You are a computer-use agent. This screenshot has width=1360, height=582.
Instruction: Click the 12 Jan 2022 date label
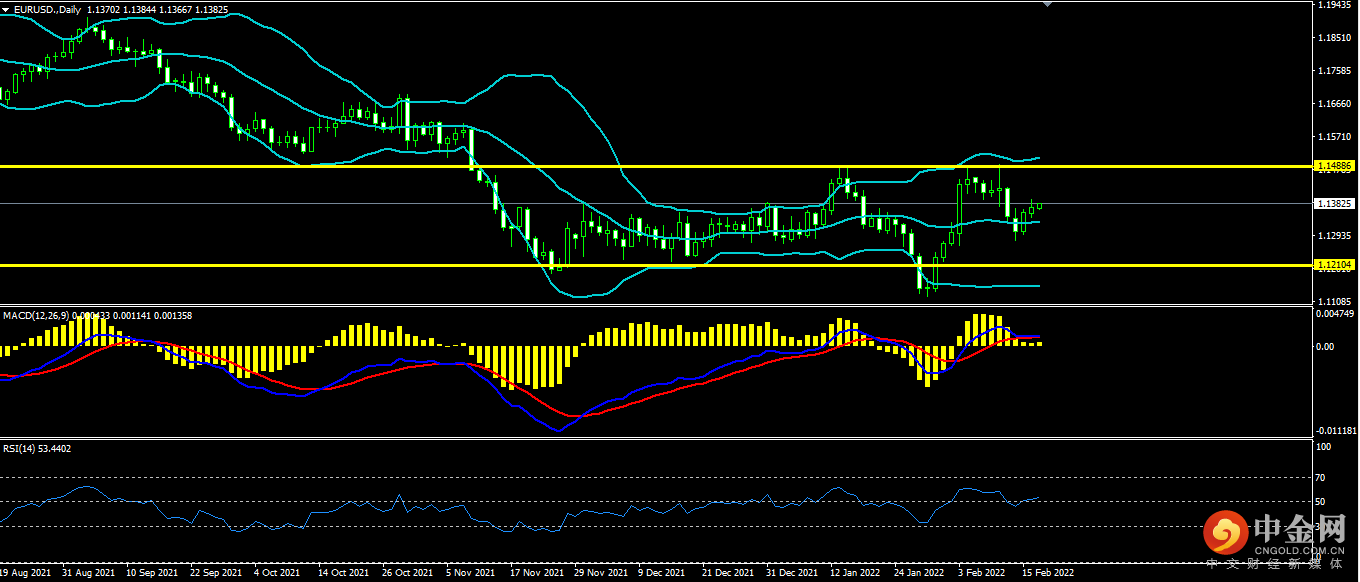tap(854, 574)
